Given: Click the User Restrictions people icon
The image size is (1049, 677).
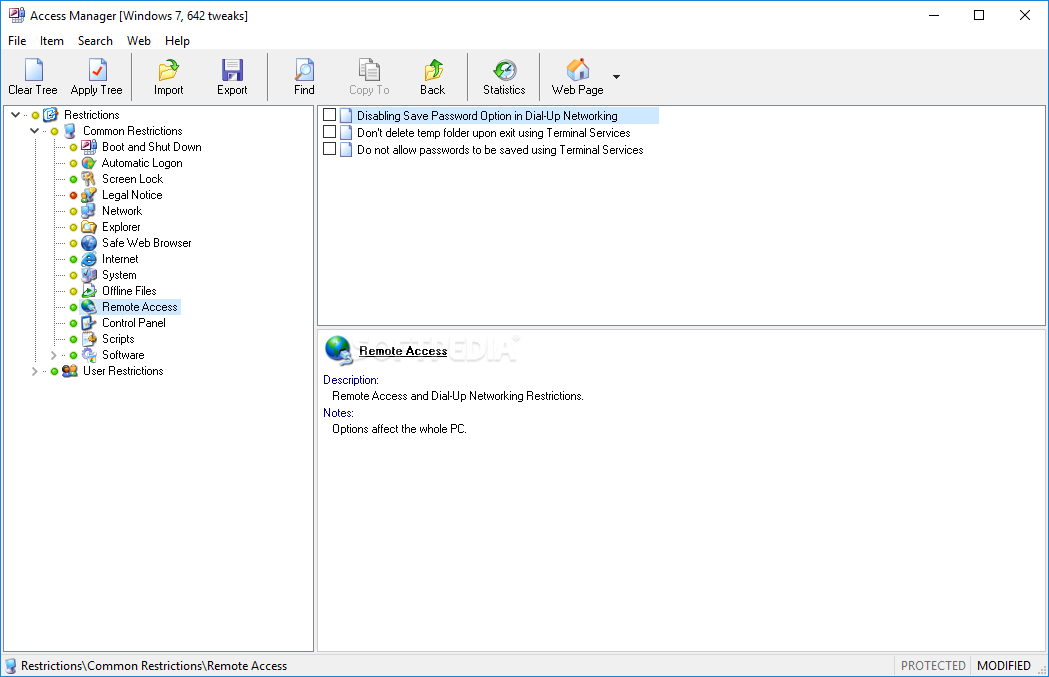Looking at the screenshot, I should coord(70,371).
